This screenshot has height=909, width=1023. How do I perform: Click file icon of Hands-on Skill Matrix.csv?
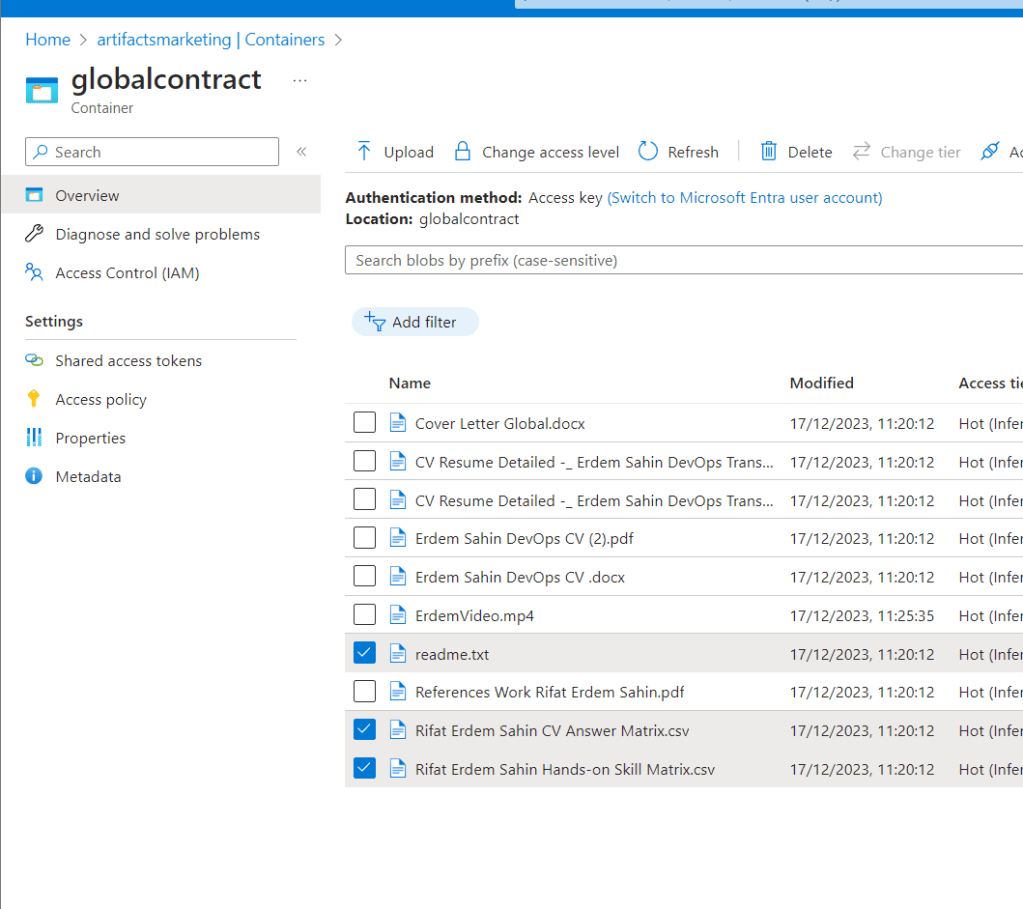click(398, 768)
